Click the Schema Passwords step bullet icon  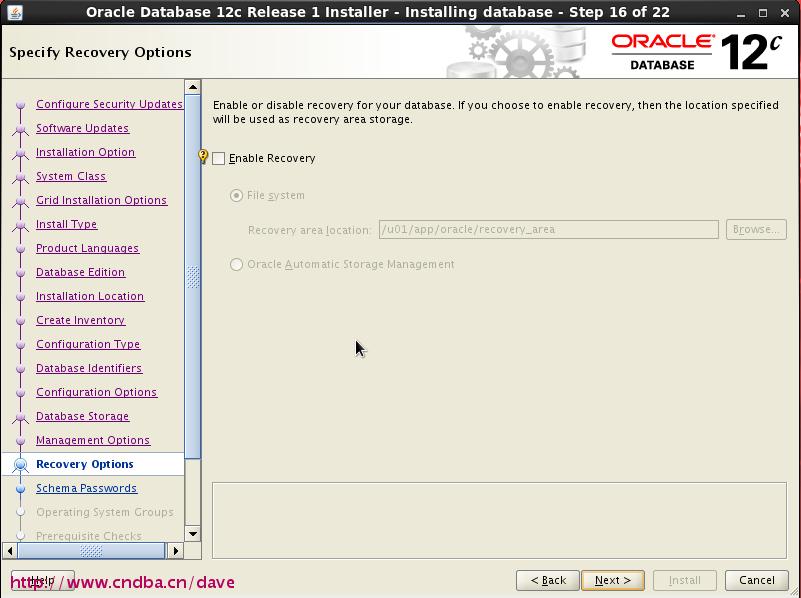tap(20, 489)
